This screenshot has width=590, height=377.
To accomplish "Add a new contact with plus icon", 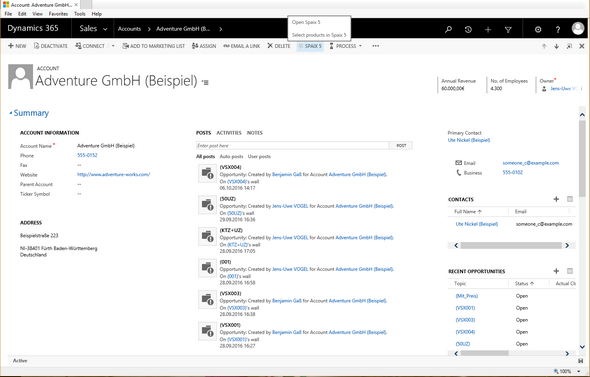I will pos(556,199).
